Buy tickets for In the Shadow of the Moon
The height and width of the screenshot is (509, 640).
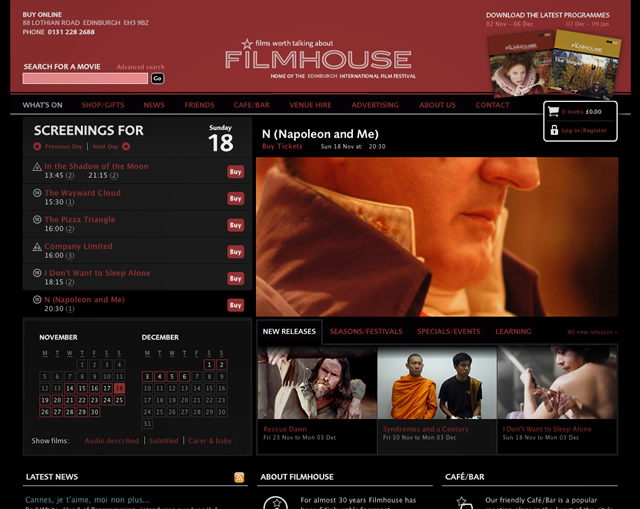pyautogui.click(x=236, y=172)
